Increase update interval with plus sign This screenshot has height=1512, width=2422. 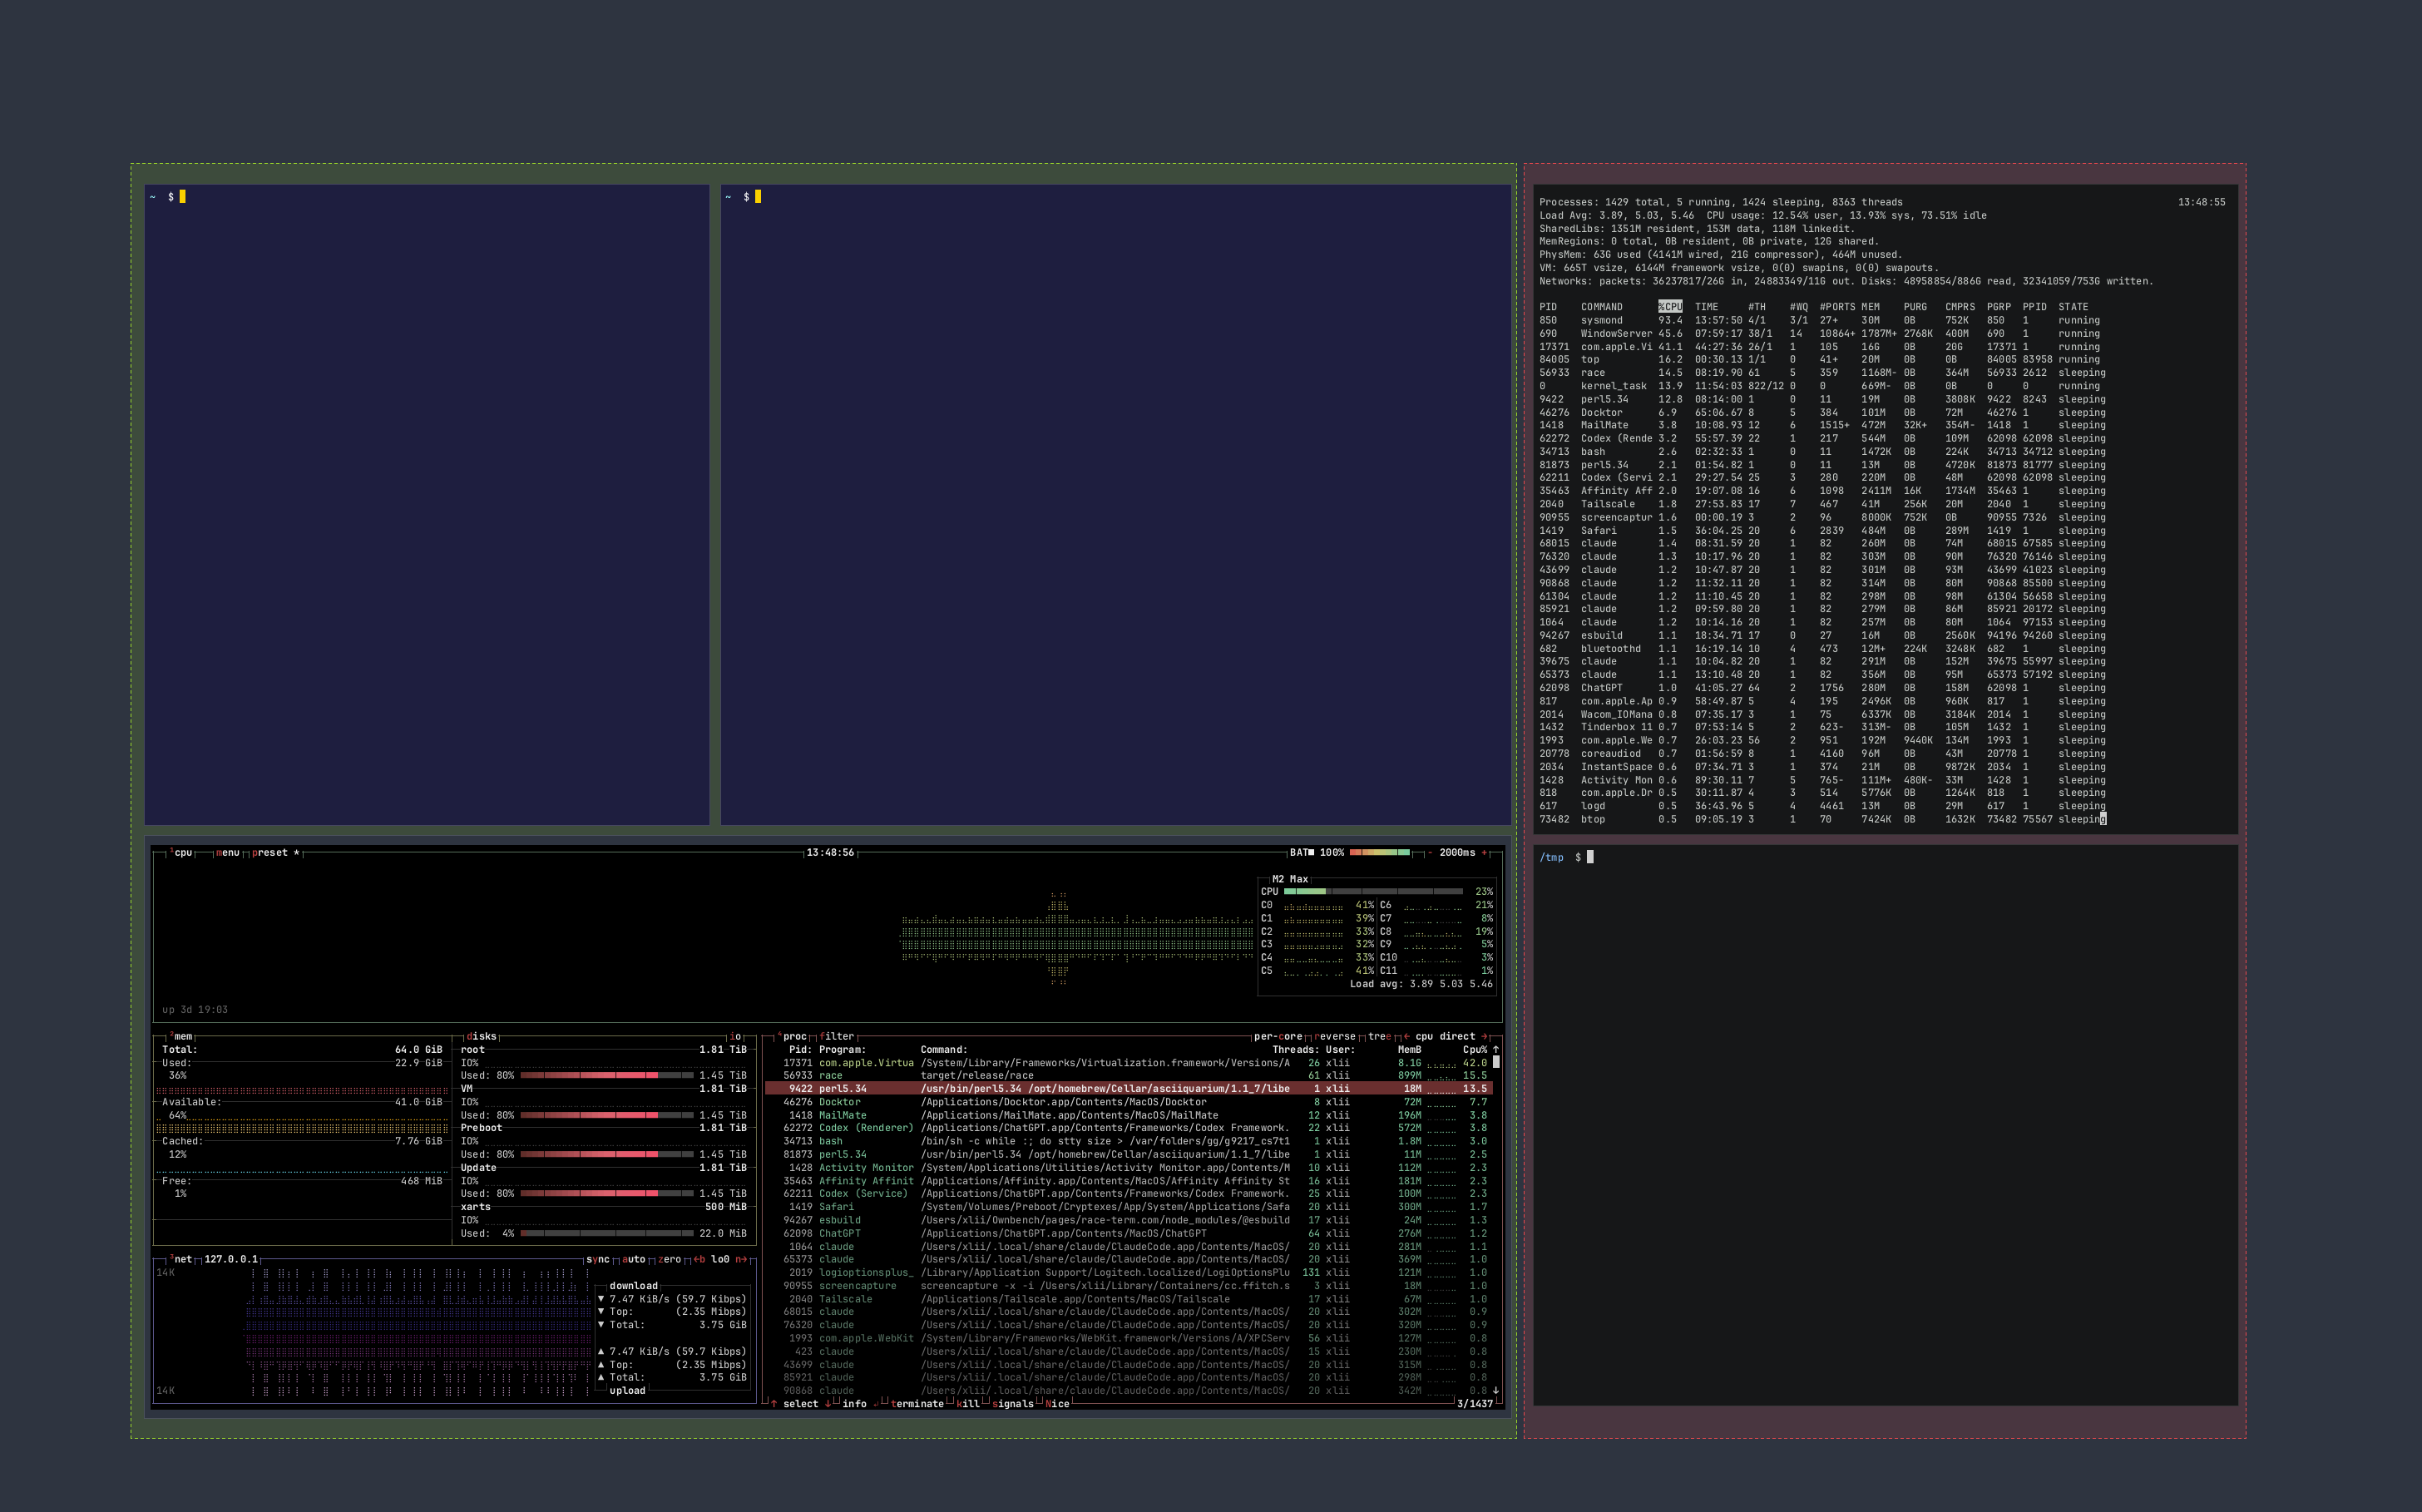pyautogui.click(x=1484, y=853)
